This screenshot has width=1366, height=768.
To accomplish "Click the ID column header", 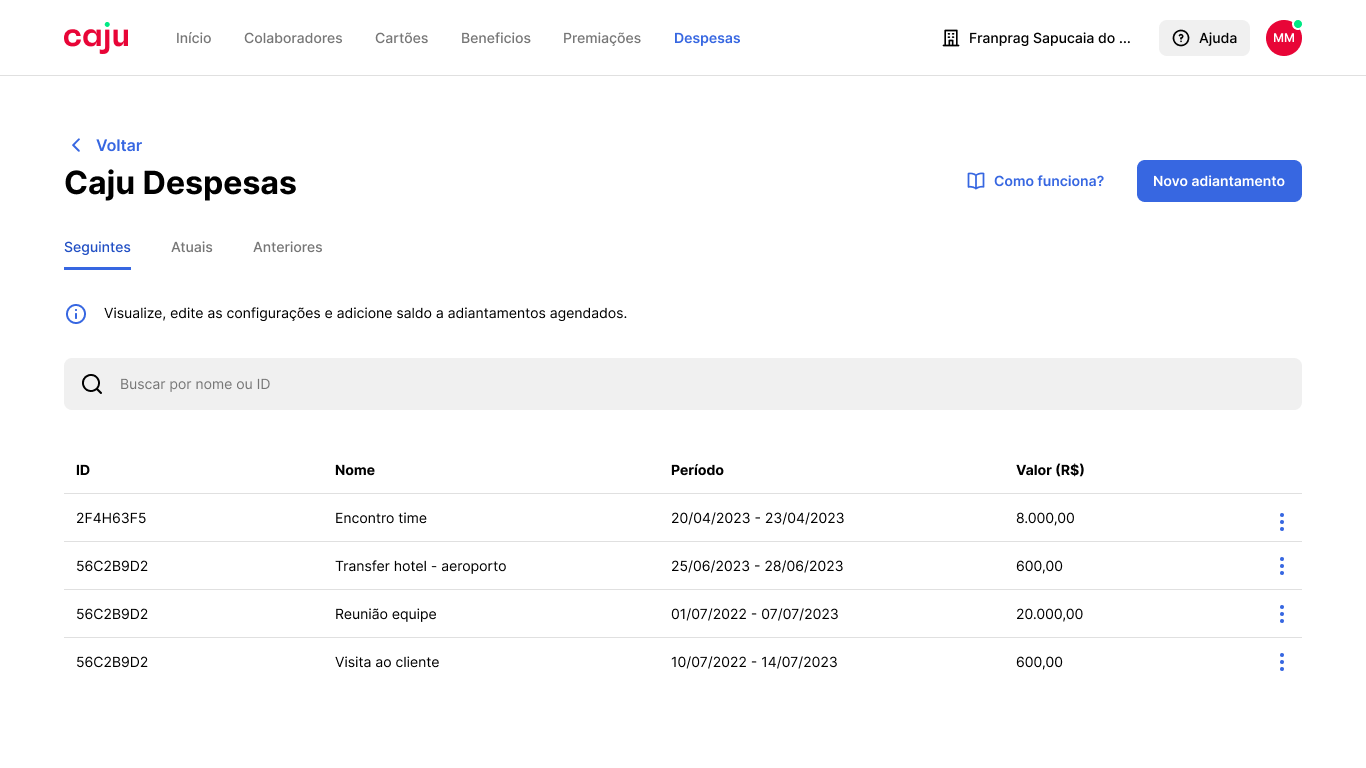I will tap(83, 470).
